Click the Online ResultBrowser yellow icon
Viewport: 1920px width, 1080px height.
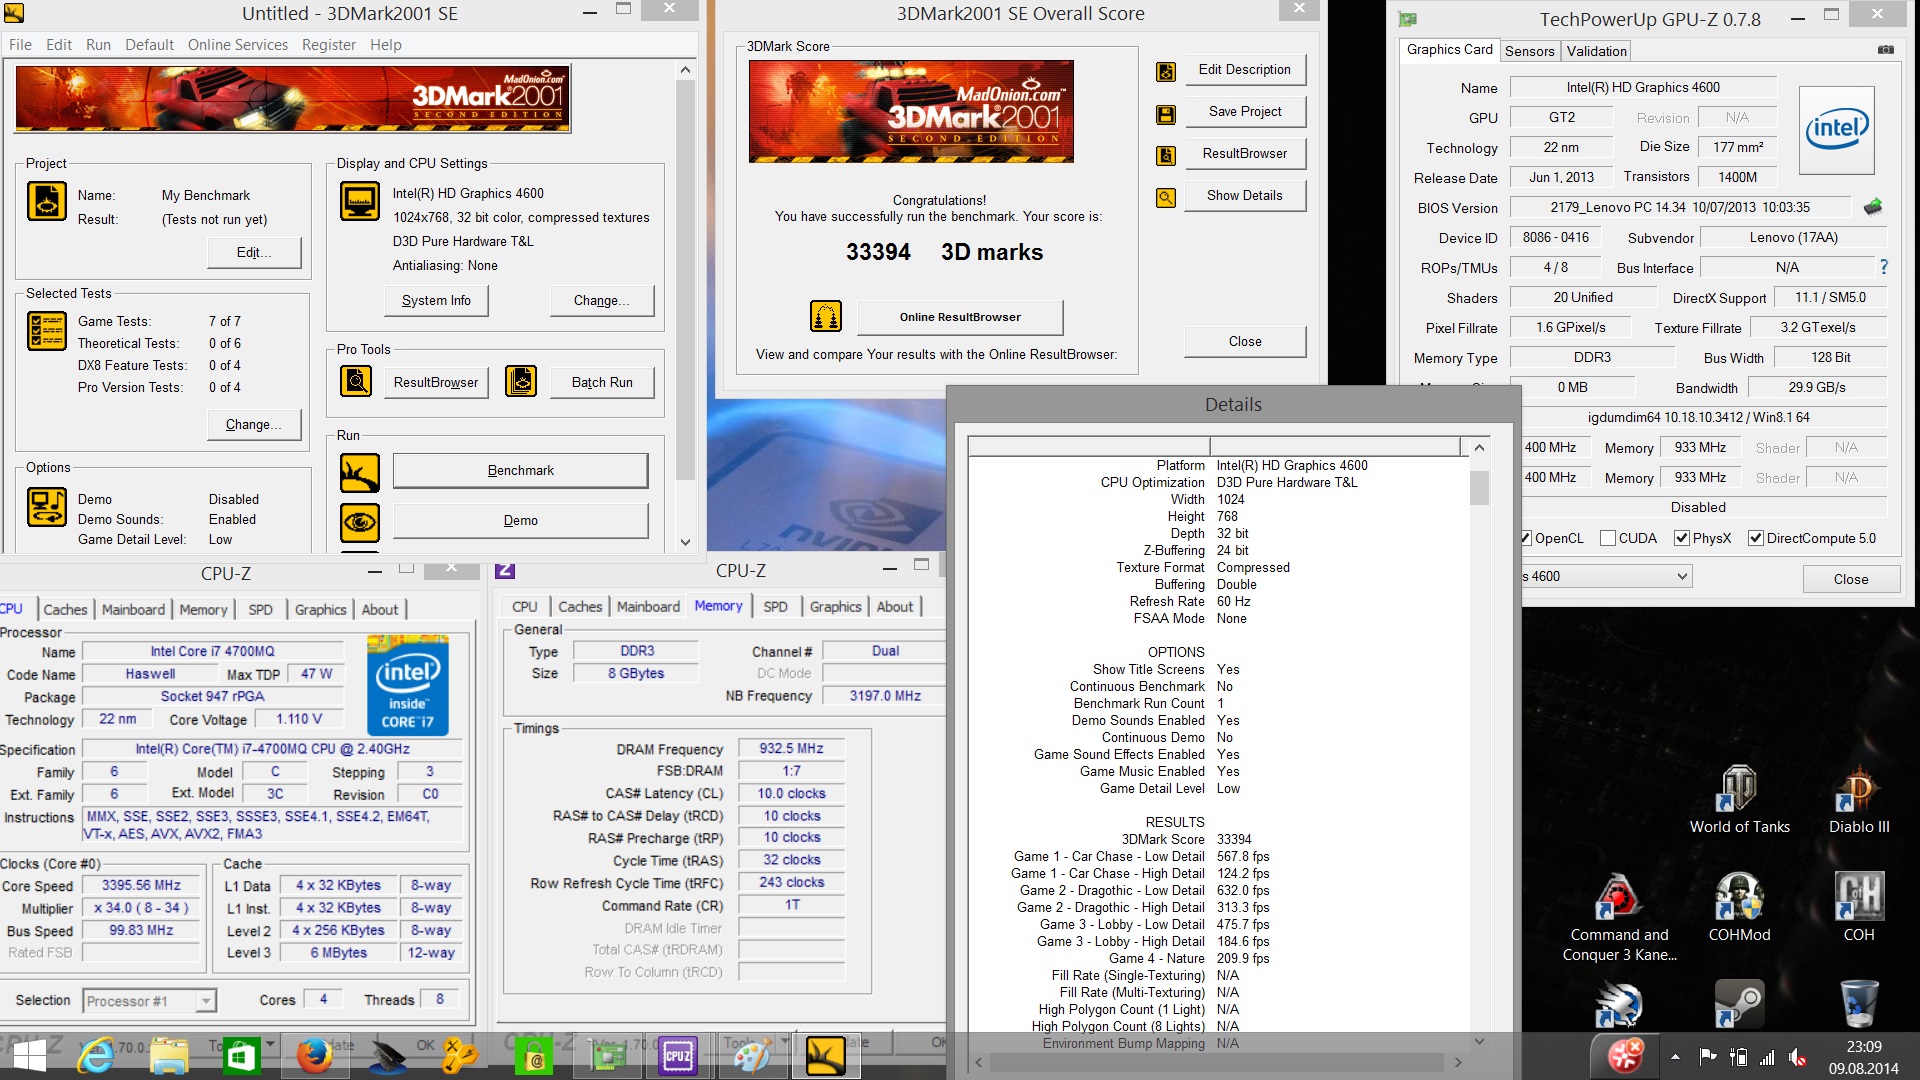[825, 317]
